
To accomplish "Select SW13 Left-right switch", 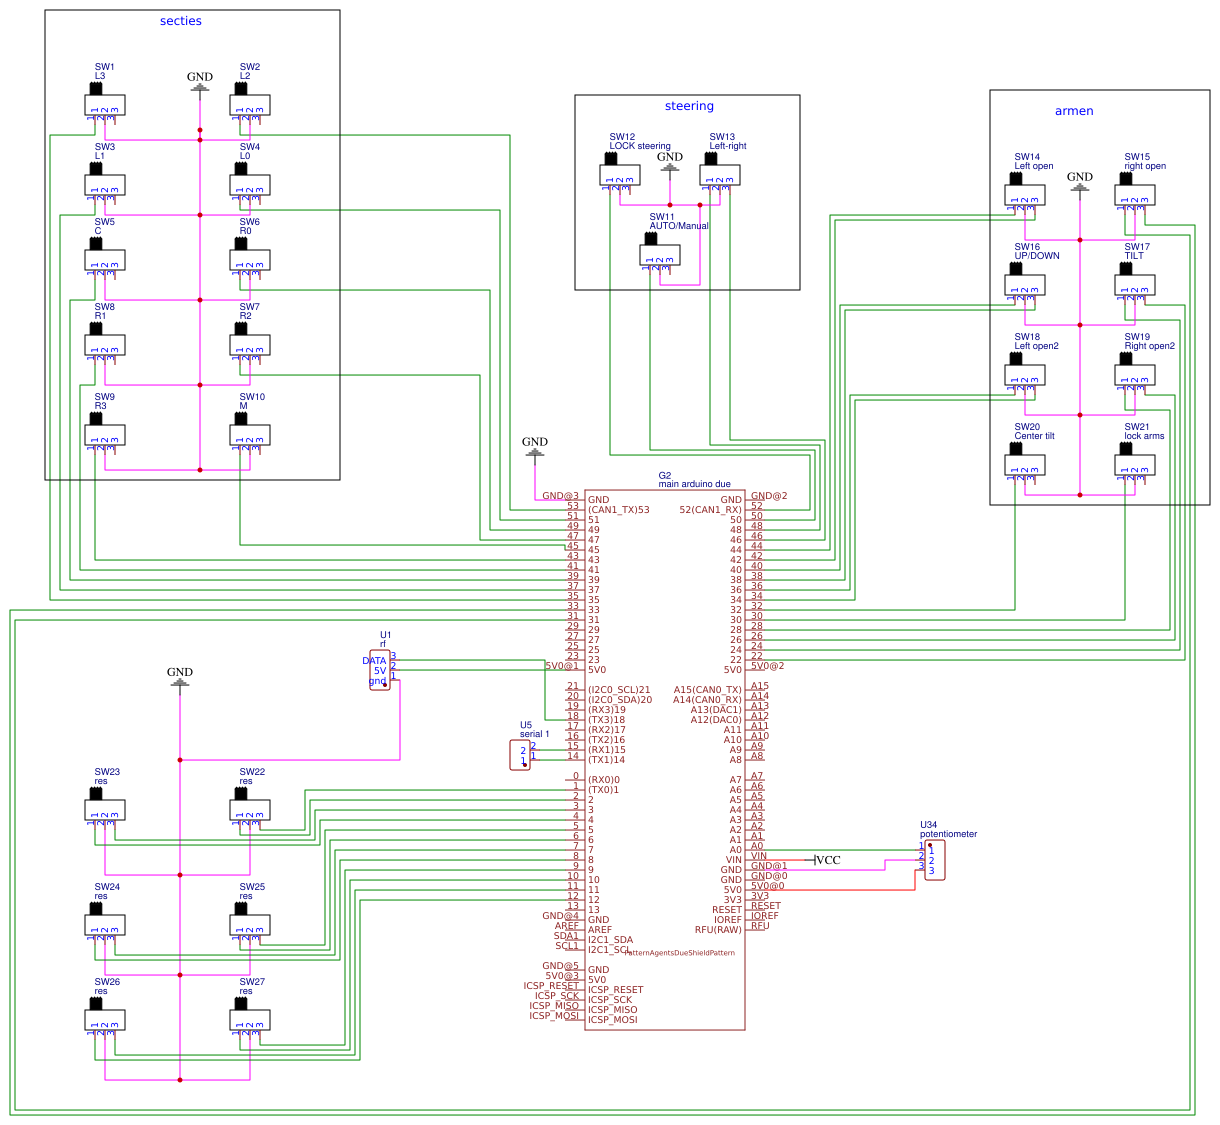I will (x=720, y=173).
